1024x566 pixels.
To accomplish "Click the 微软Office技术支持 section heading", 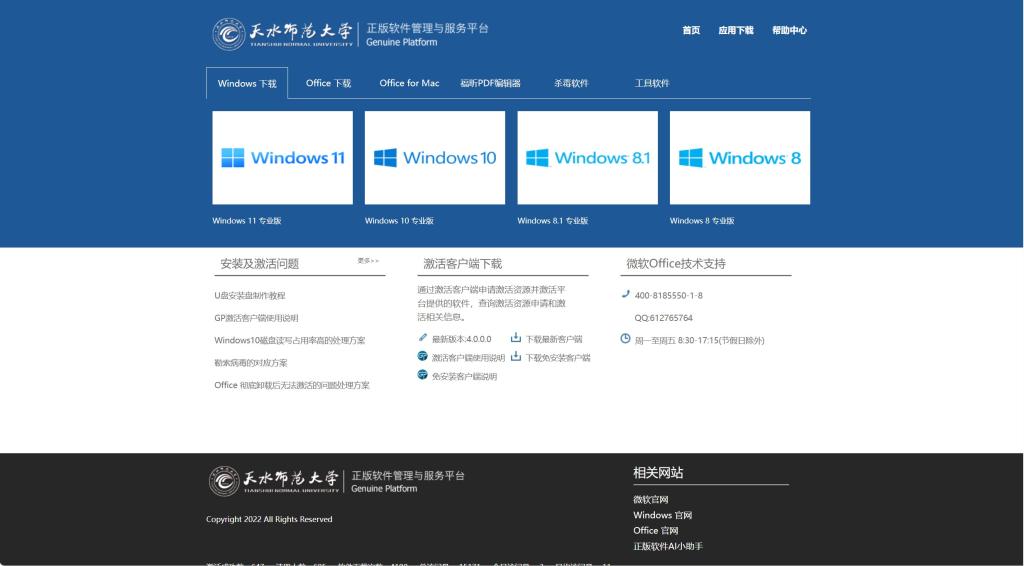I will (x=676, y=264).
